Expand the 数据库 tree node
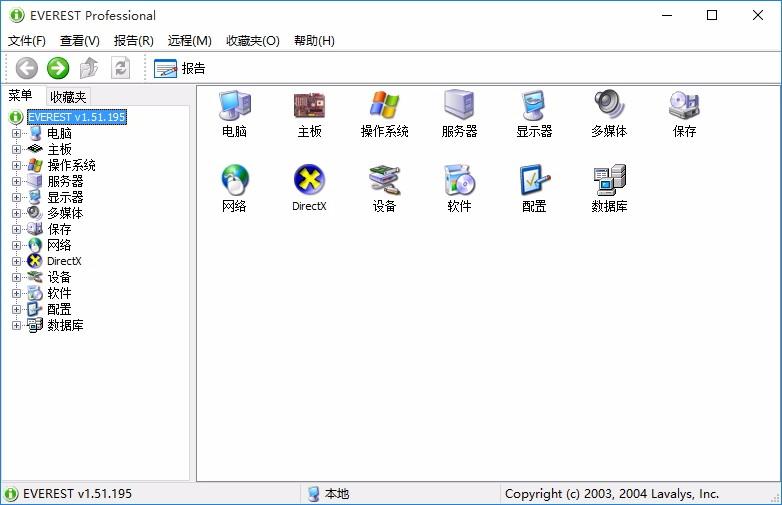 pyautogui.click(x=16, y=325)
